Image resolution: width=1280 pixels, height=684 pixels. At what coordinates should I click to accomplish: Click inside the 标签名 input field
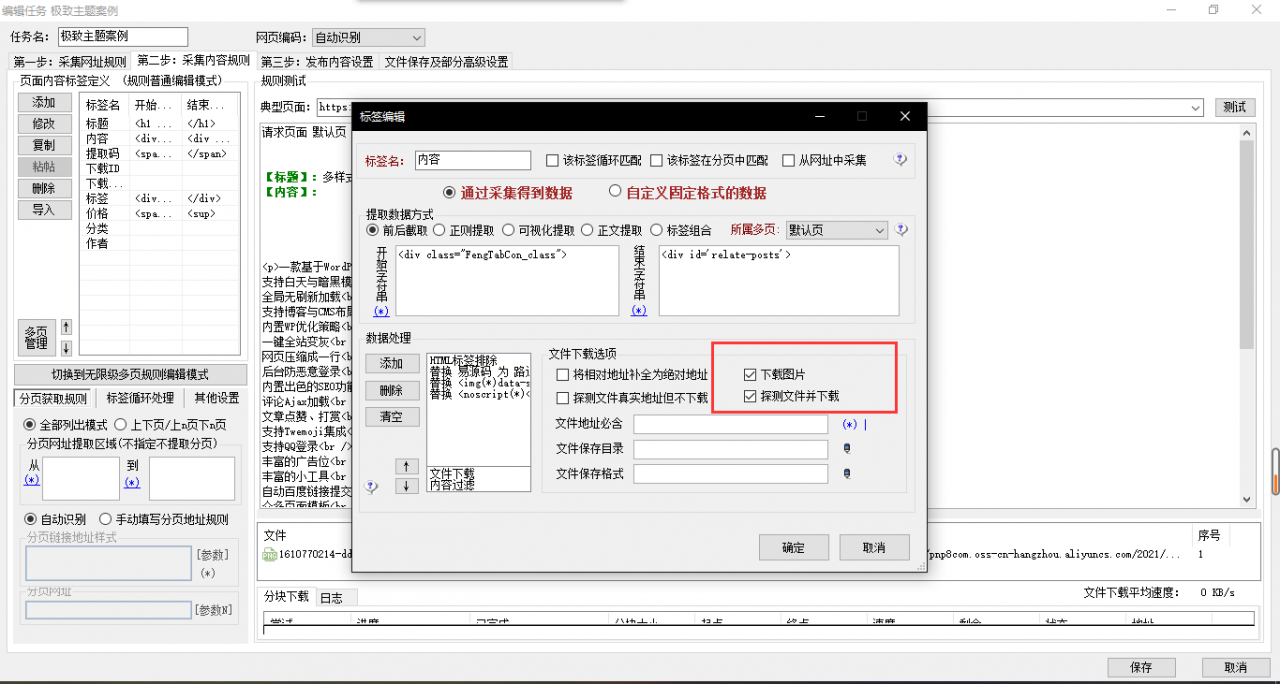pyautogui.click(x=472, y=160)
